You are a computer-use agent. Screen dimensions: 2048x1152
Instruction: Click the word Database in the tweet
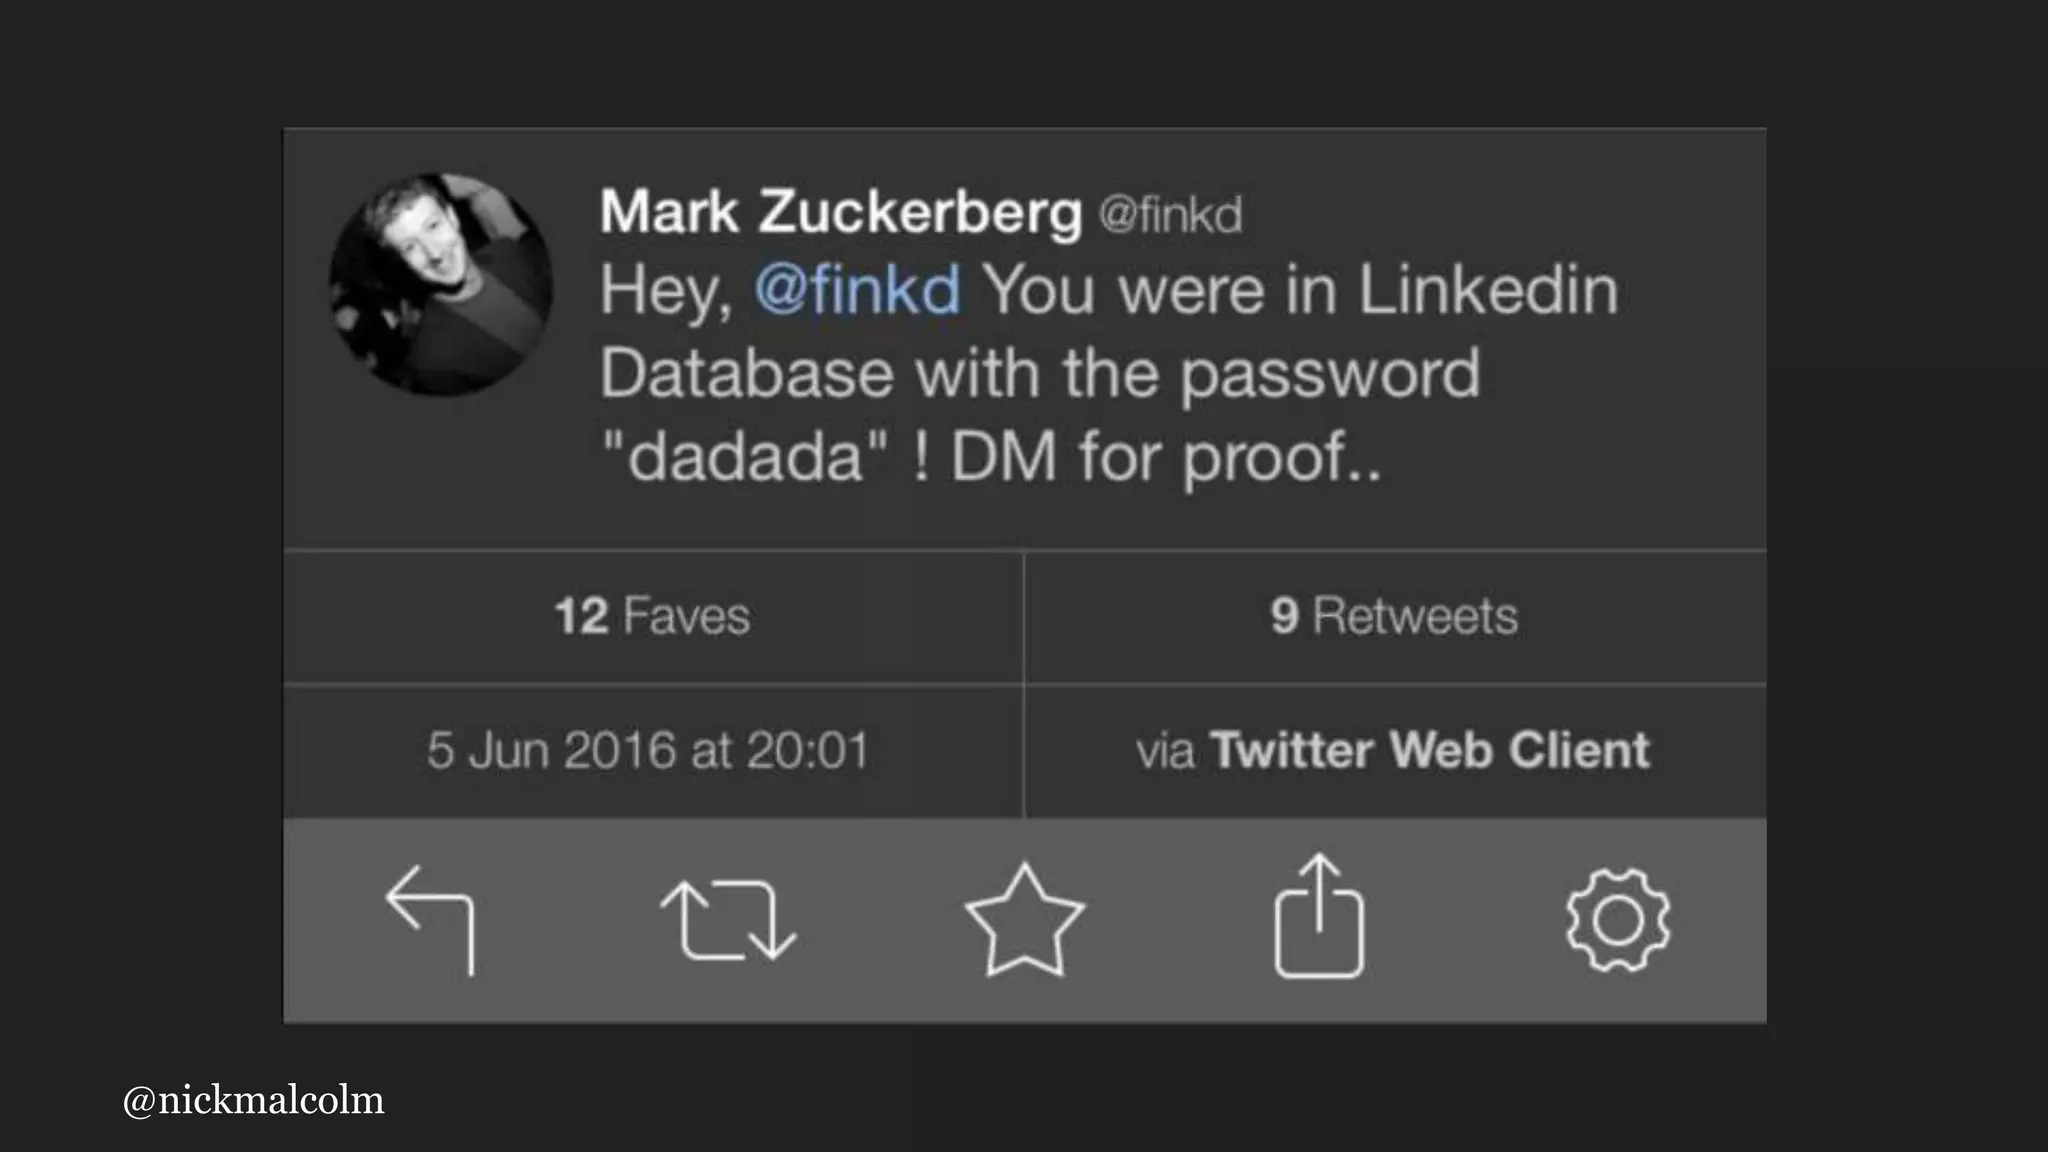pyautogui.click(x=746, y=373)
